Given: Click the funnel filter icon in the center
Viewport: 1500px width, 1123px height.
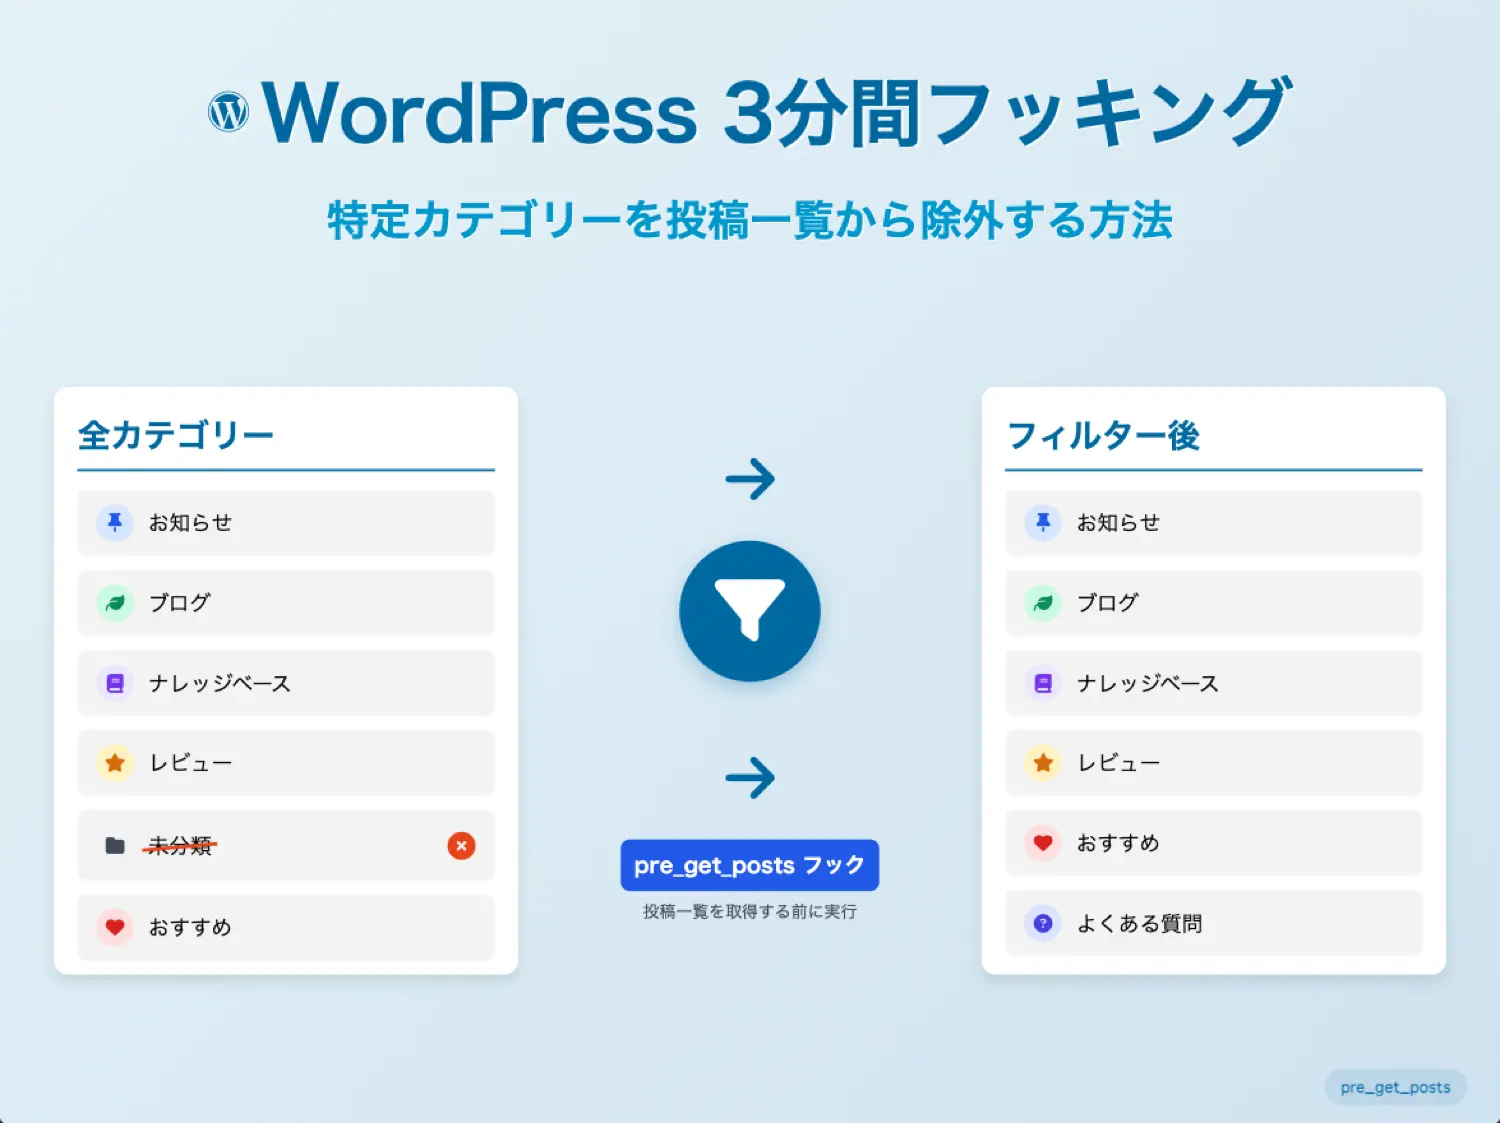Looking at the screenshot, I should tap(750, 609).
